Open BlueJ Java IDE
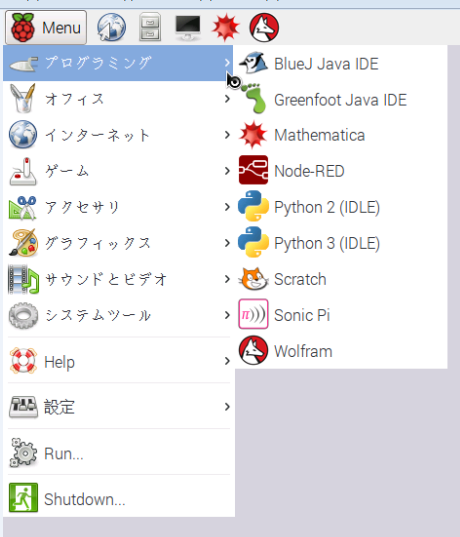Screen dimensions: 460x537 coord(341,63)
